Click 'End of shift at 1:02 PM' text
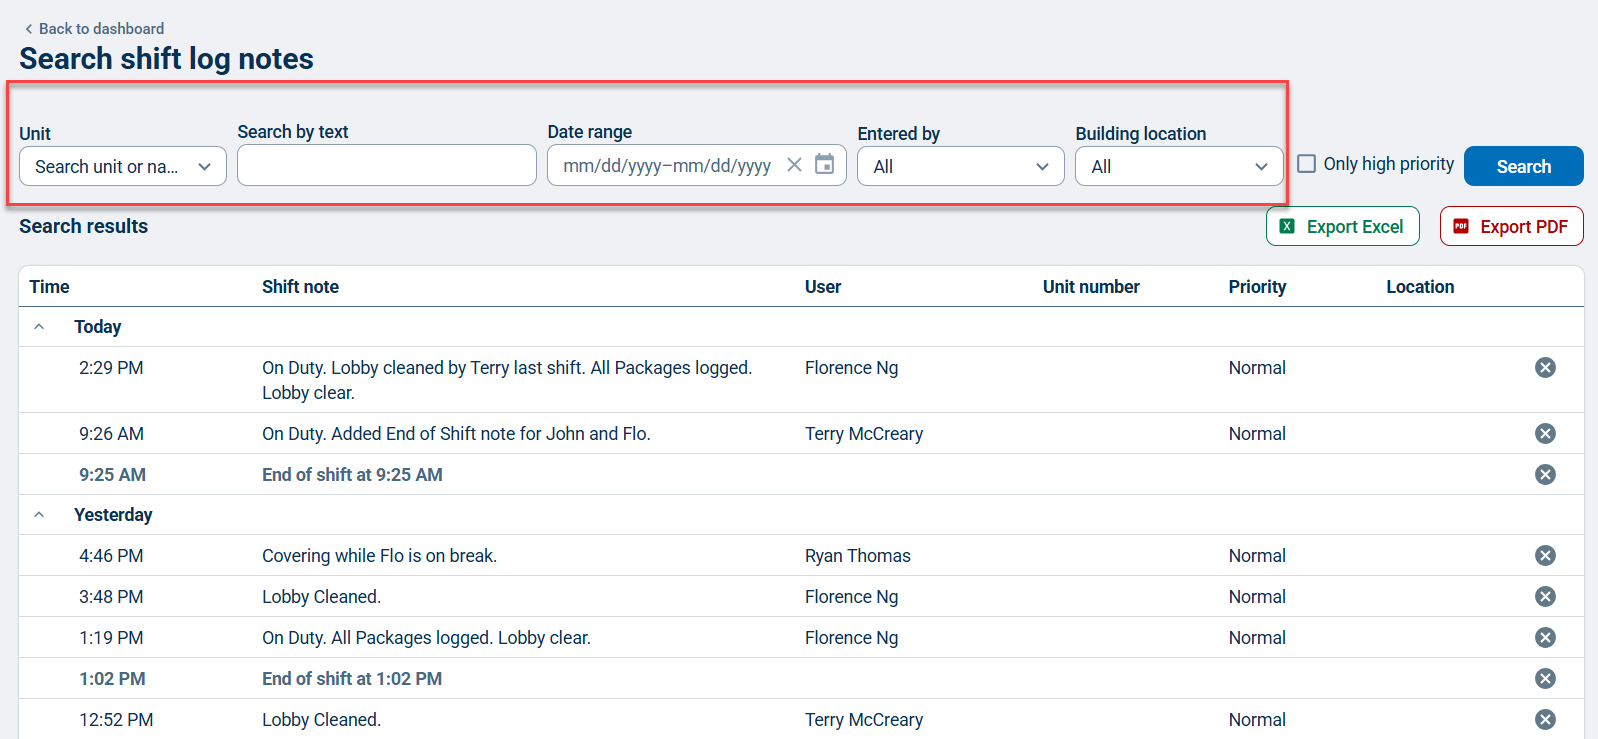 click(x=352, y=679)
